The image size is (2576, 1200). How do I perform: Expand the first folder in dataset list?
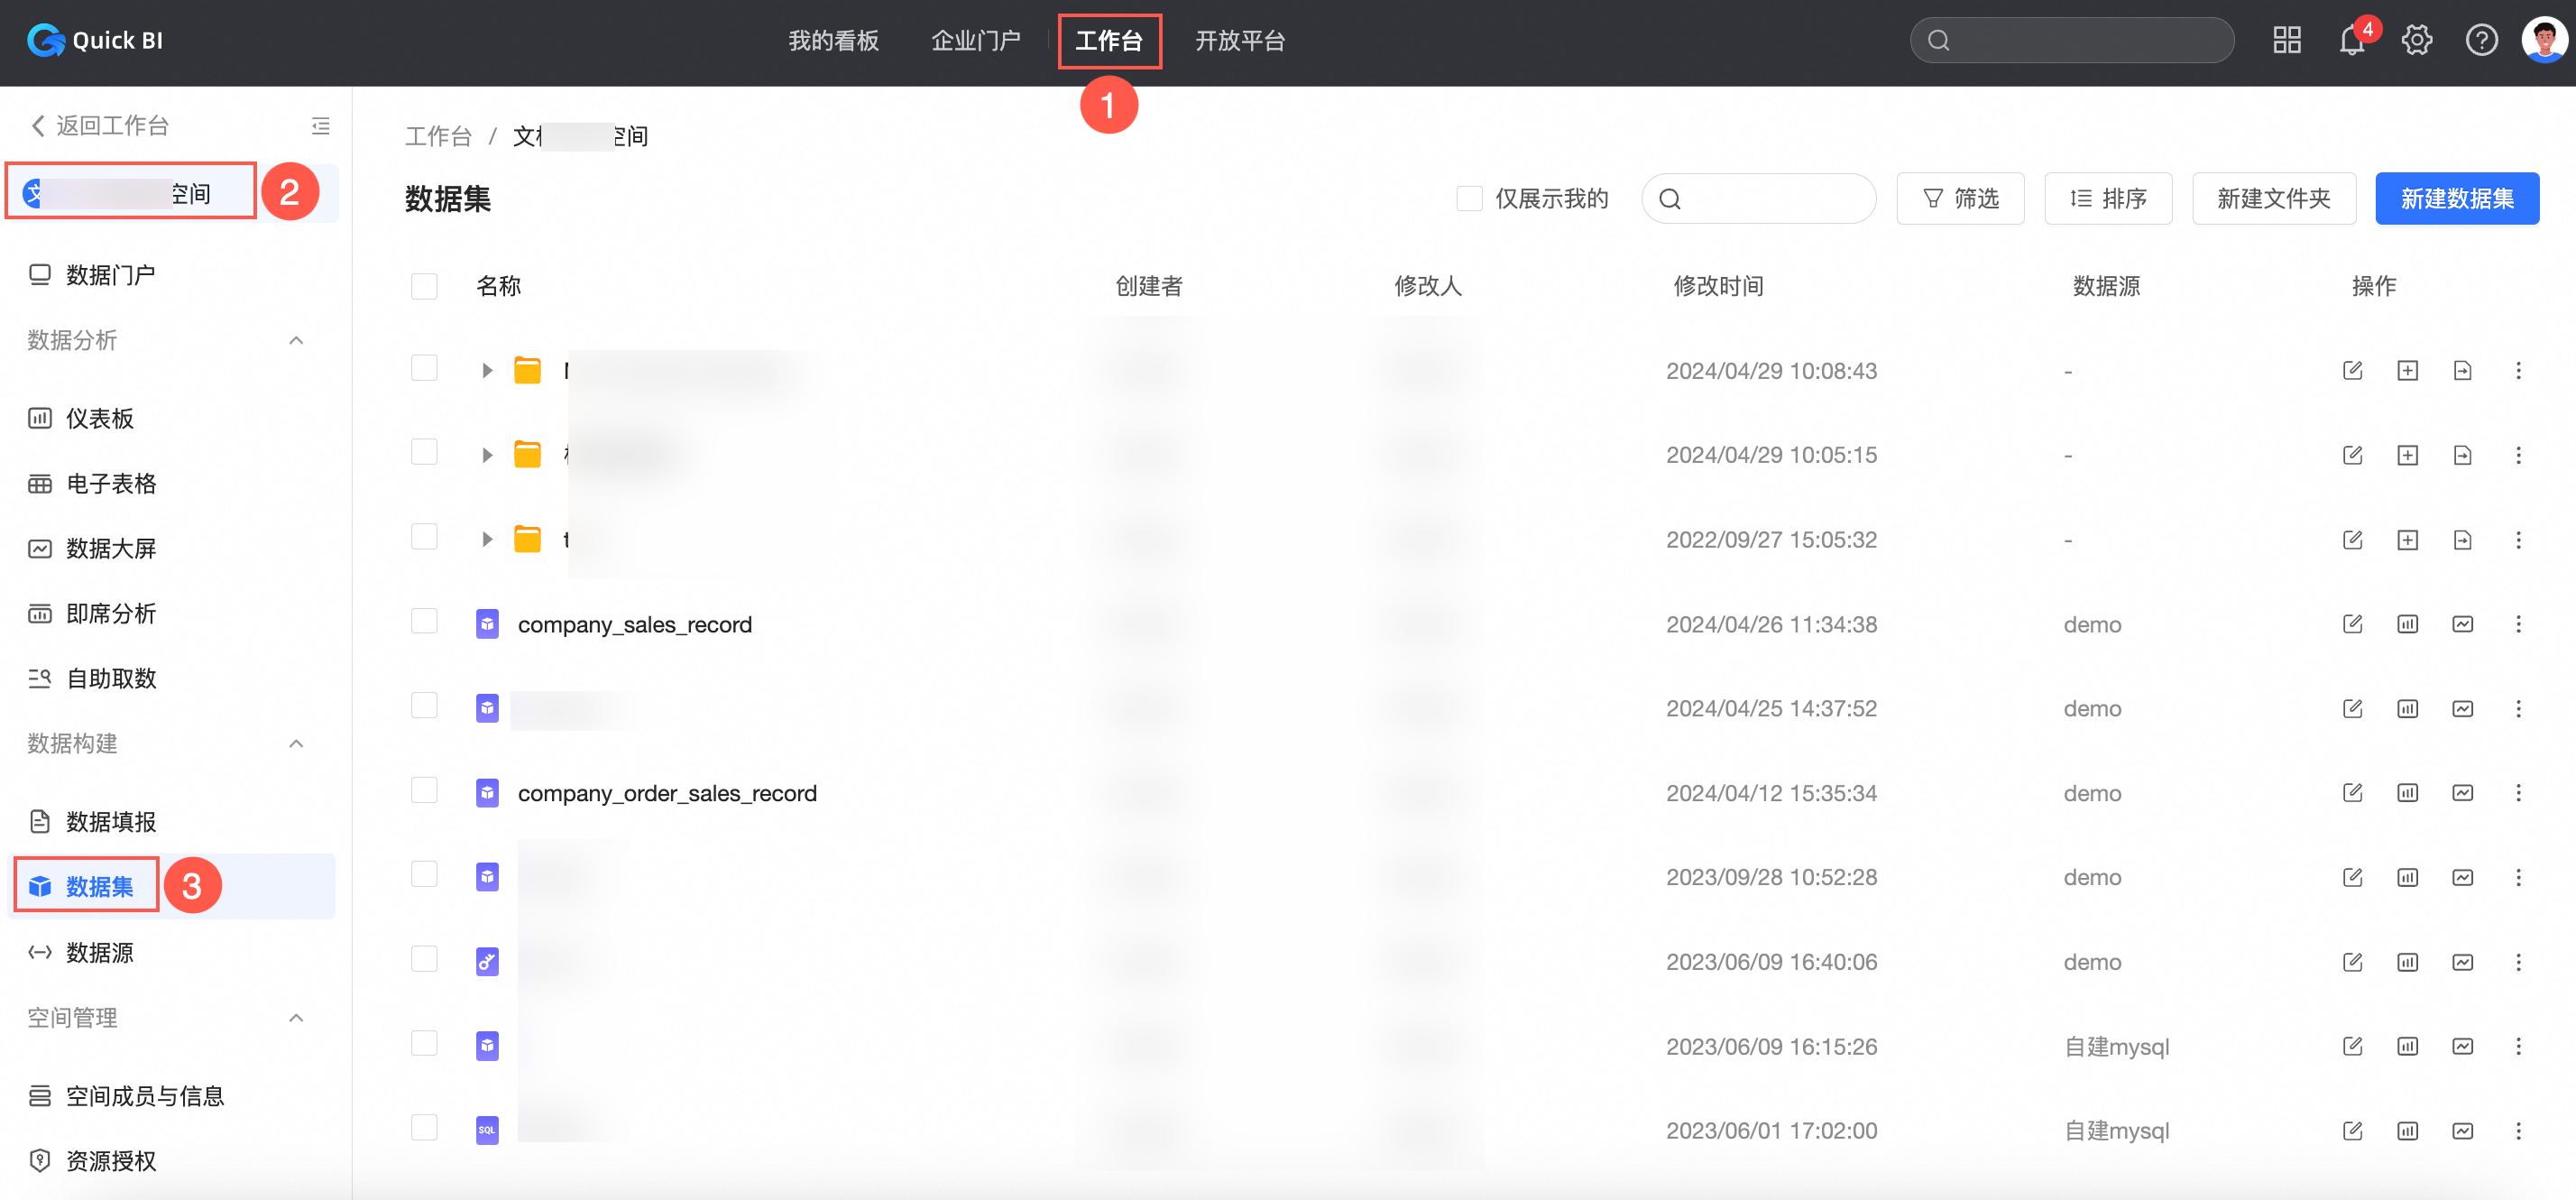tap(487, 371)
